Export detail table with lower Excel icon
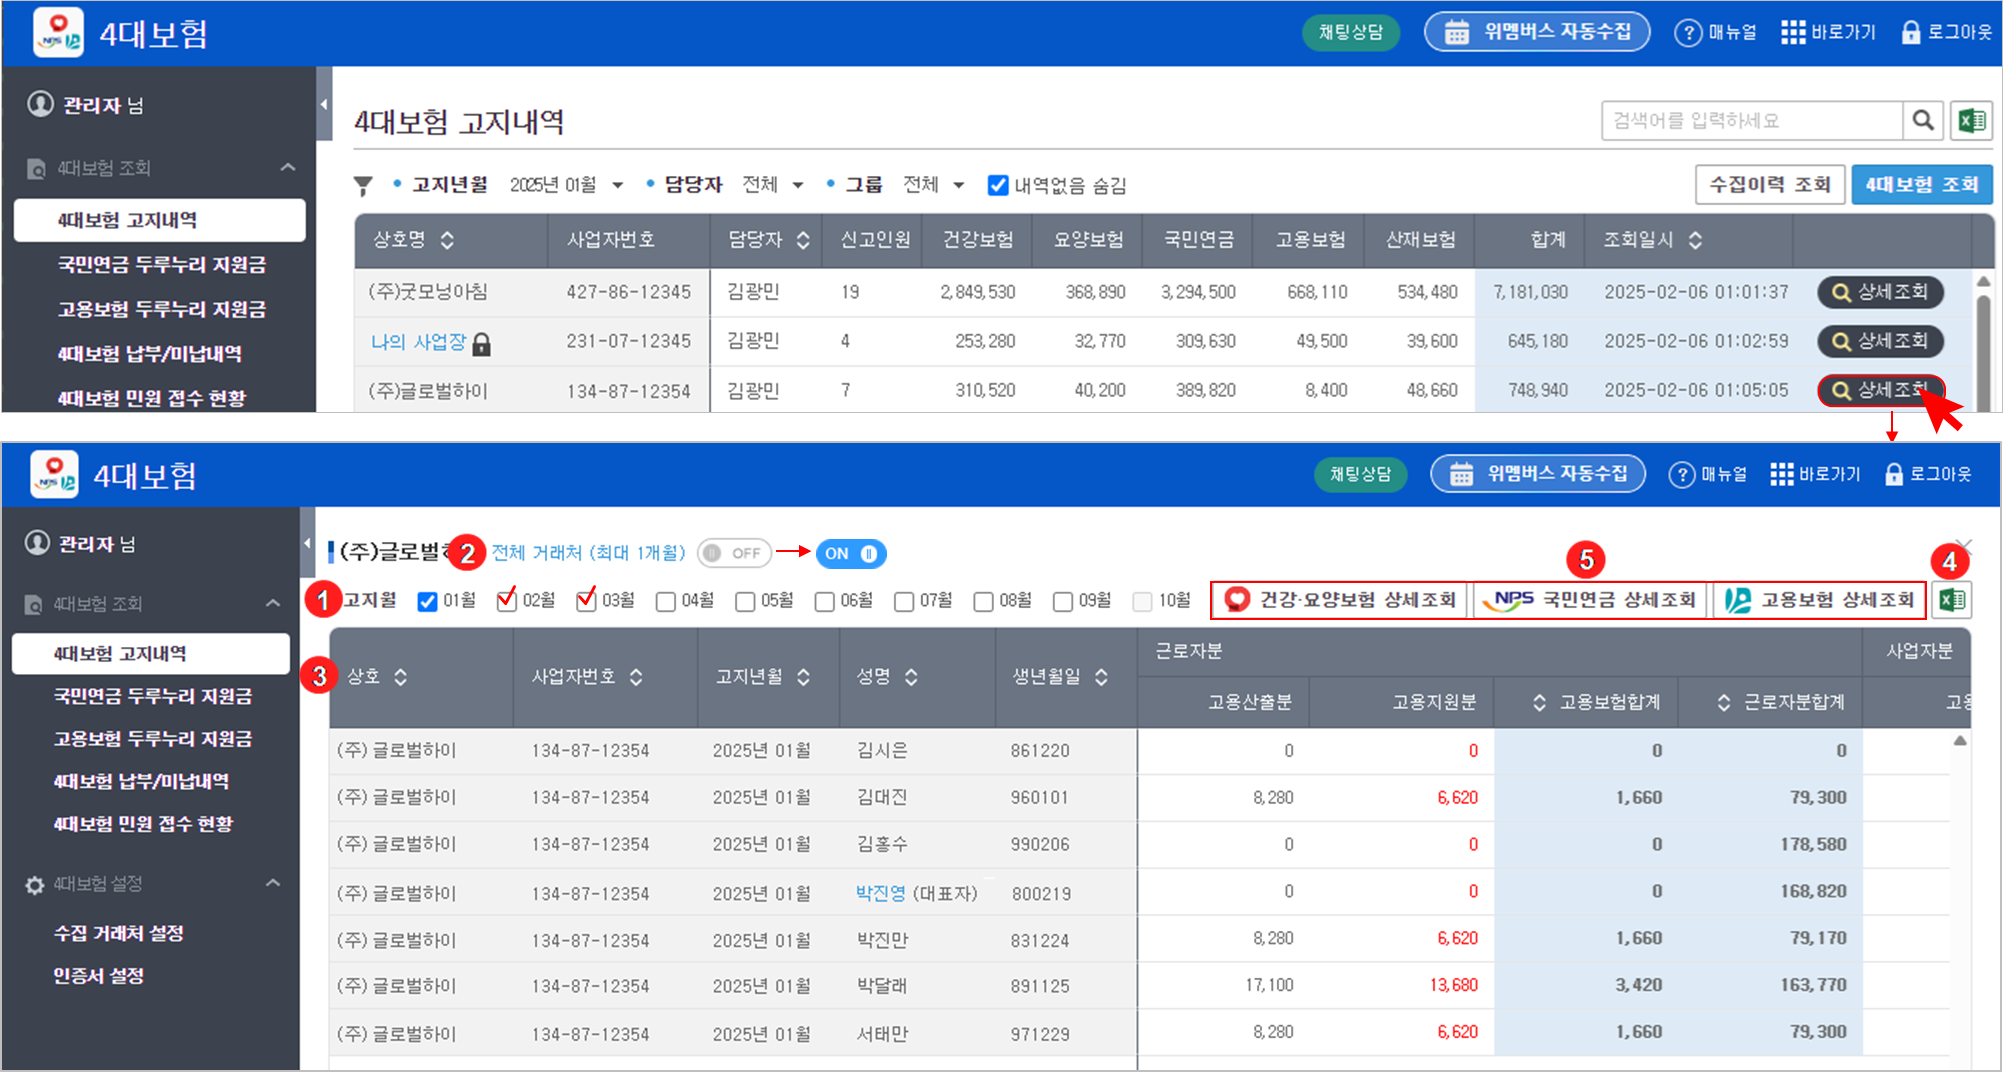This screenshot has height=1072, width=2003. coord(1951,600)
